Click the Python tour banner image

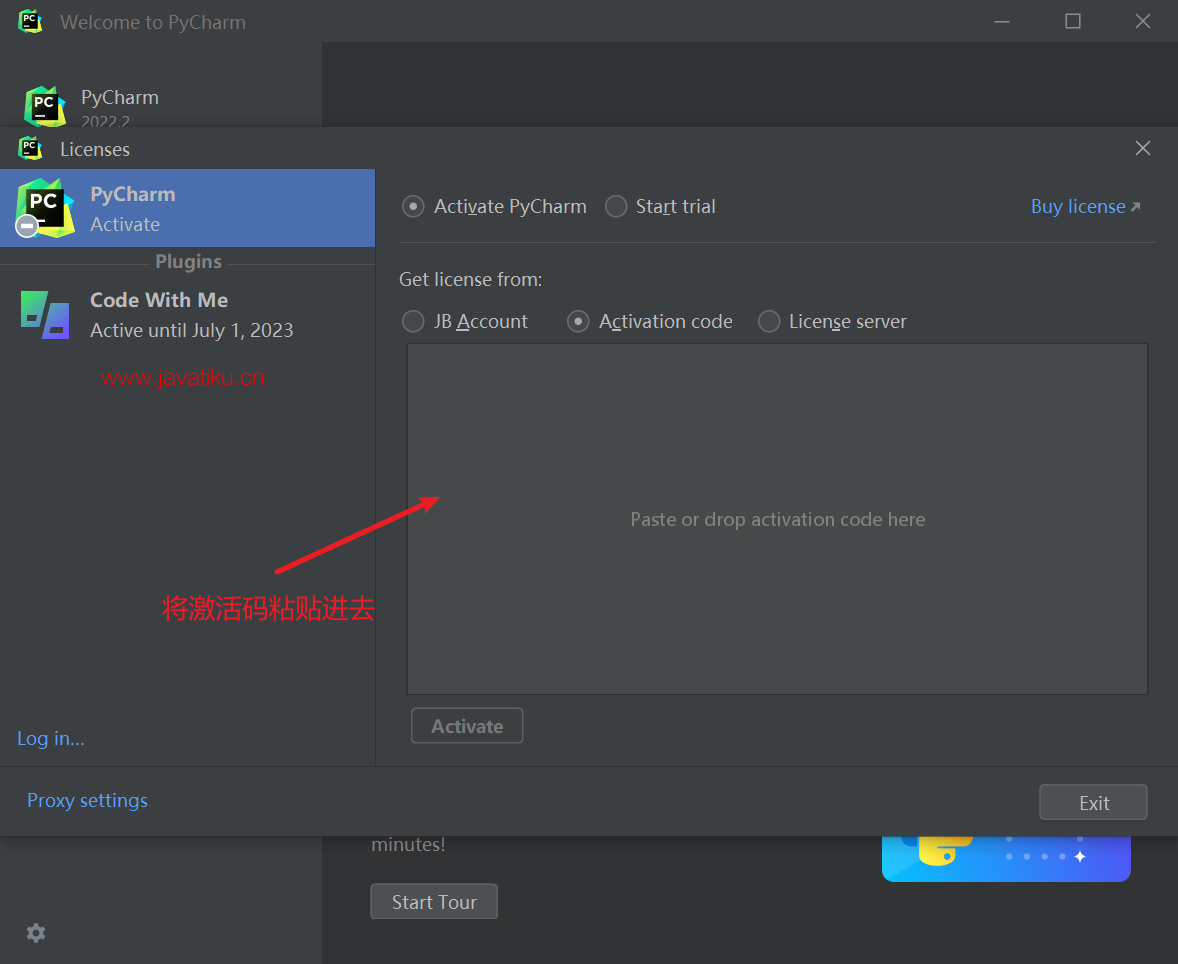(x=1006, y=858)
